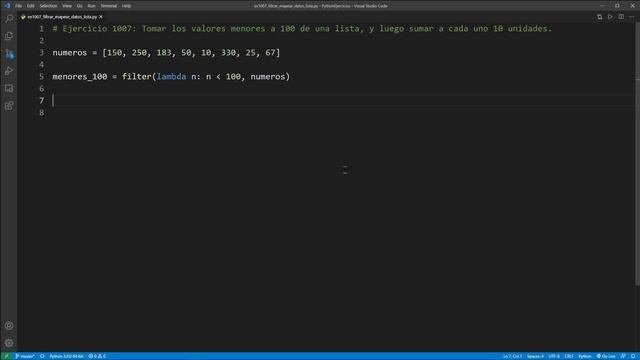Open the errors and warnings count

click(97, 356)
